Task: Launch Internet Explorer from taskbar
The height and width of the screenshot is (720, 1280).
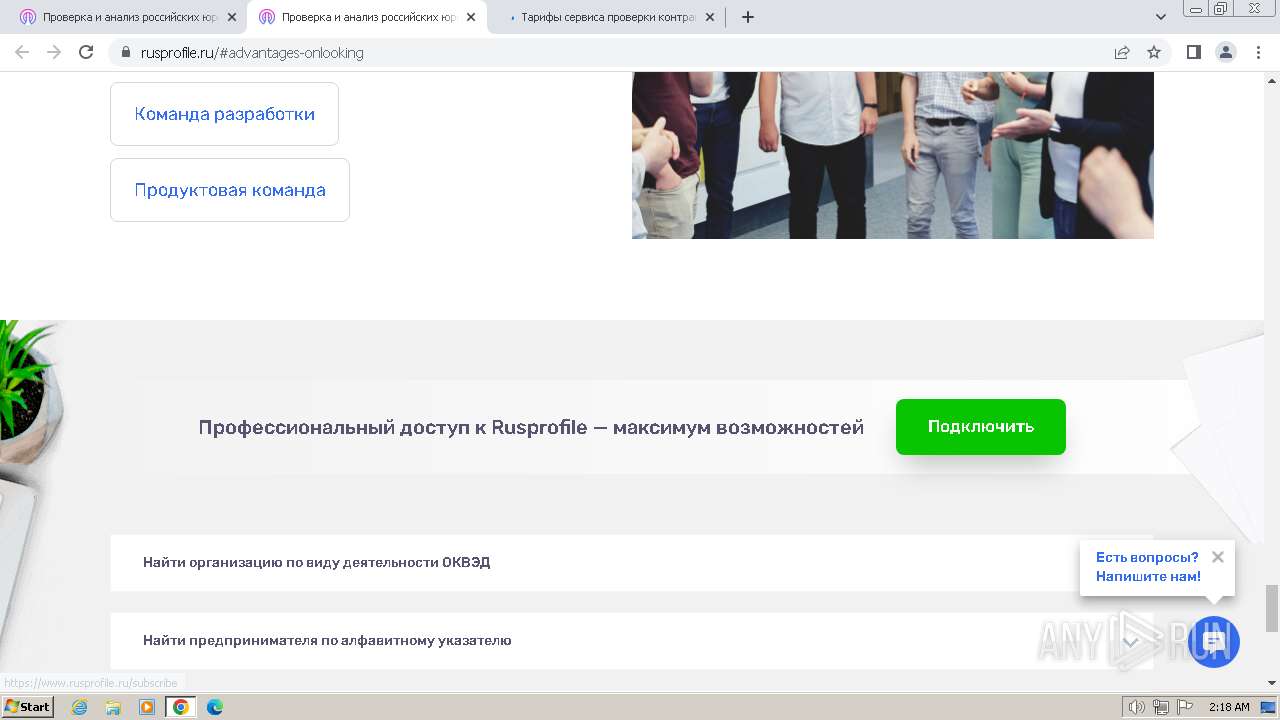Action: tap(80, 707)
